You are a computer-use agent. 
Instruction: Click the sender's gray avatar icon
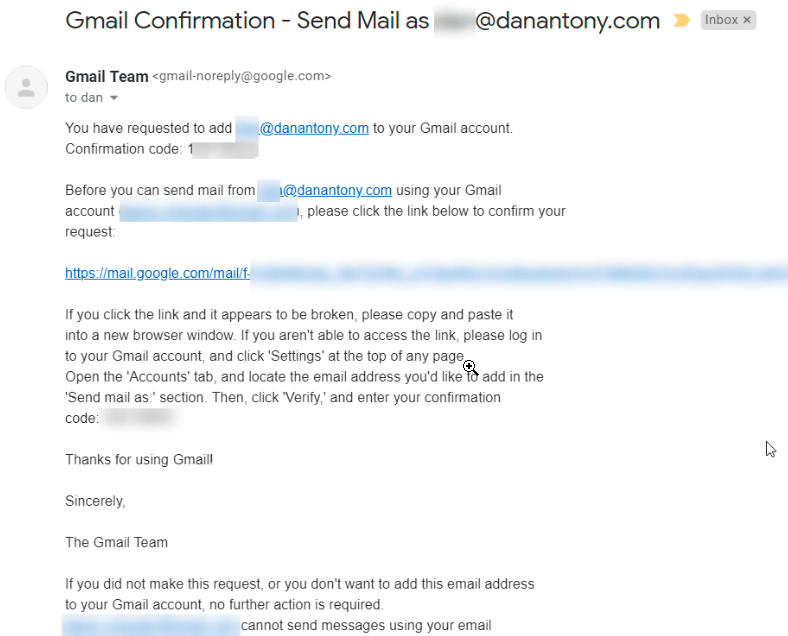coord(26,87)
